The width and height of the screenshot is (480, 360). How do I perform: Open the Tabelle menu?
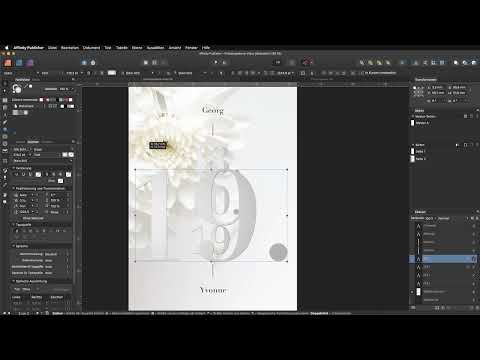pyautogui.click(x=122, y=48)
